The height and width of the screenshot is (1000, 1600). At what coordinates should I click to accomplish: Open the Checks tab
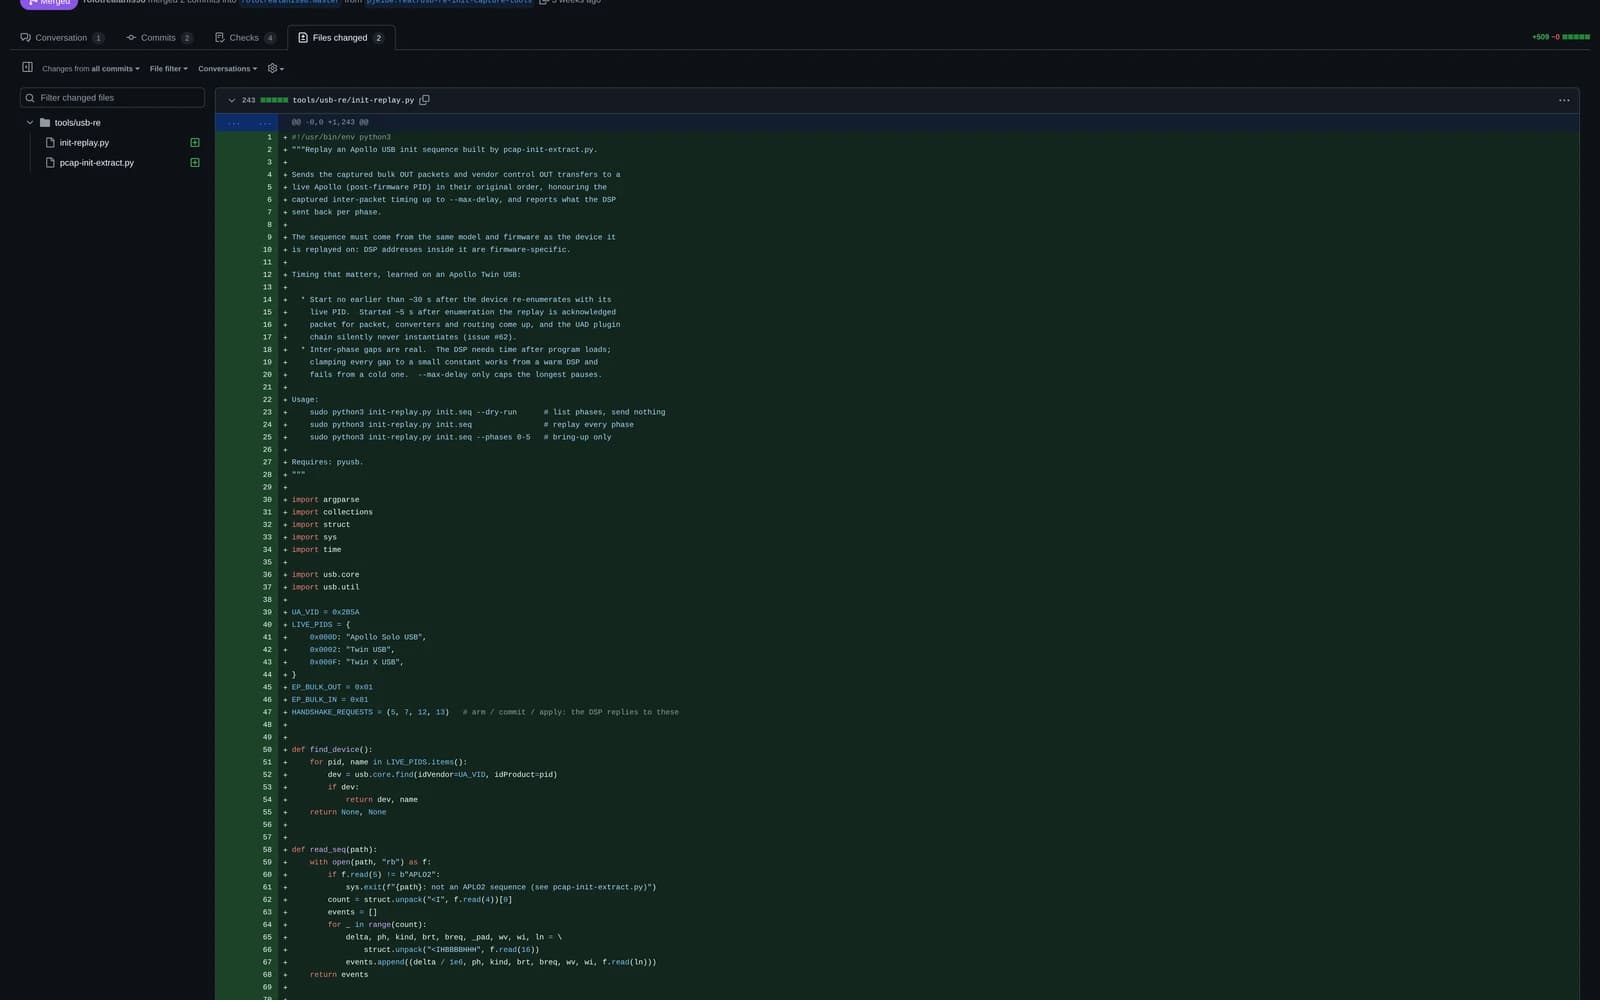point(245,38)
